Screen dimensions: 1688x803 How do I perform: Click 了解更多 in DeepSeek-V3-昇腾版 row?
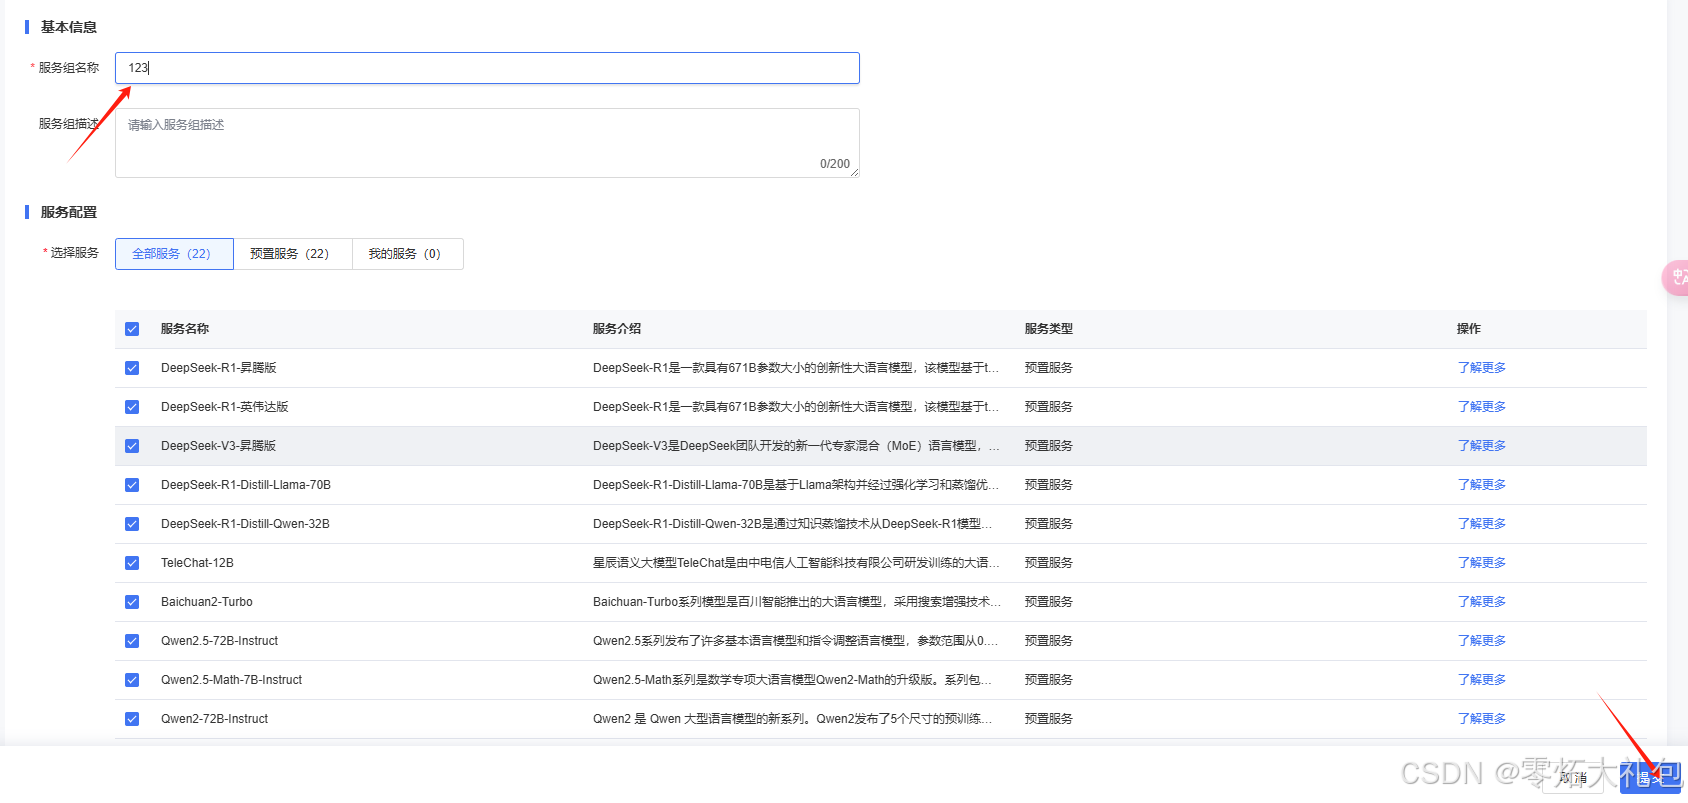point(1481,446)
